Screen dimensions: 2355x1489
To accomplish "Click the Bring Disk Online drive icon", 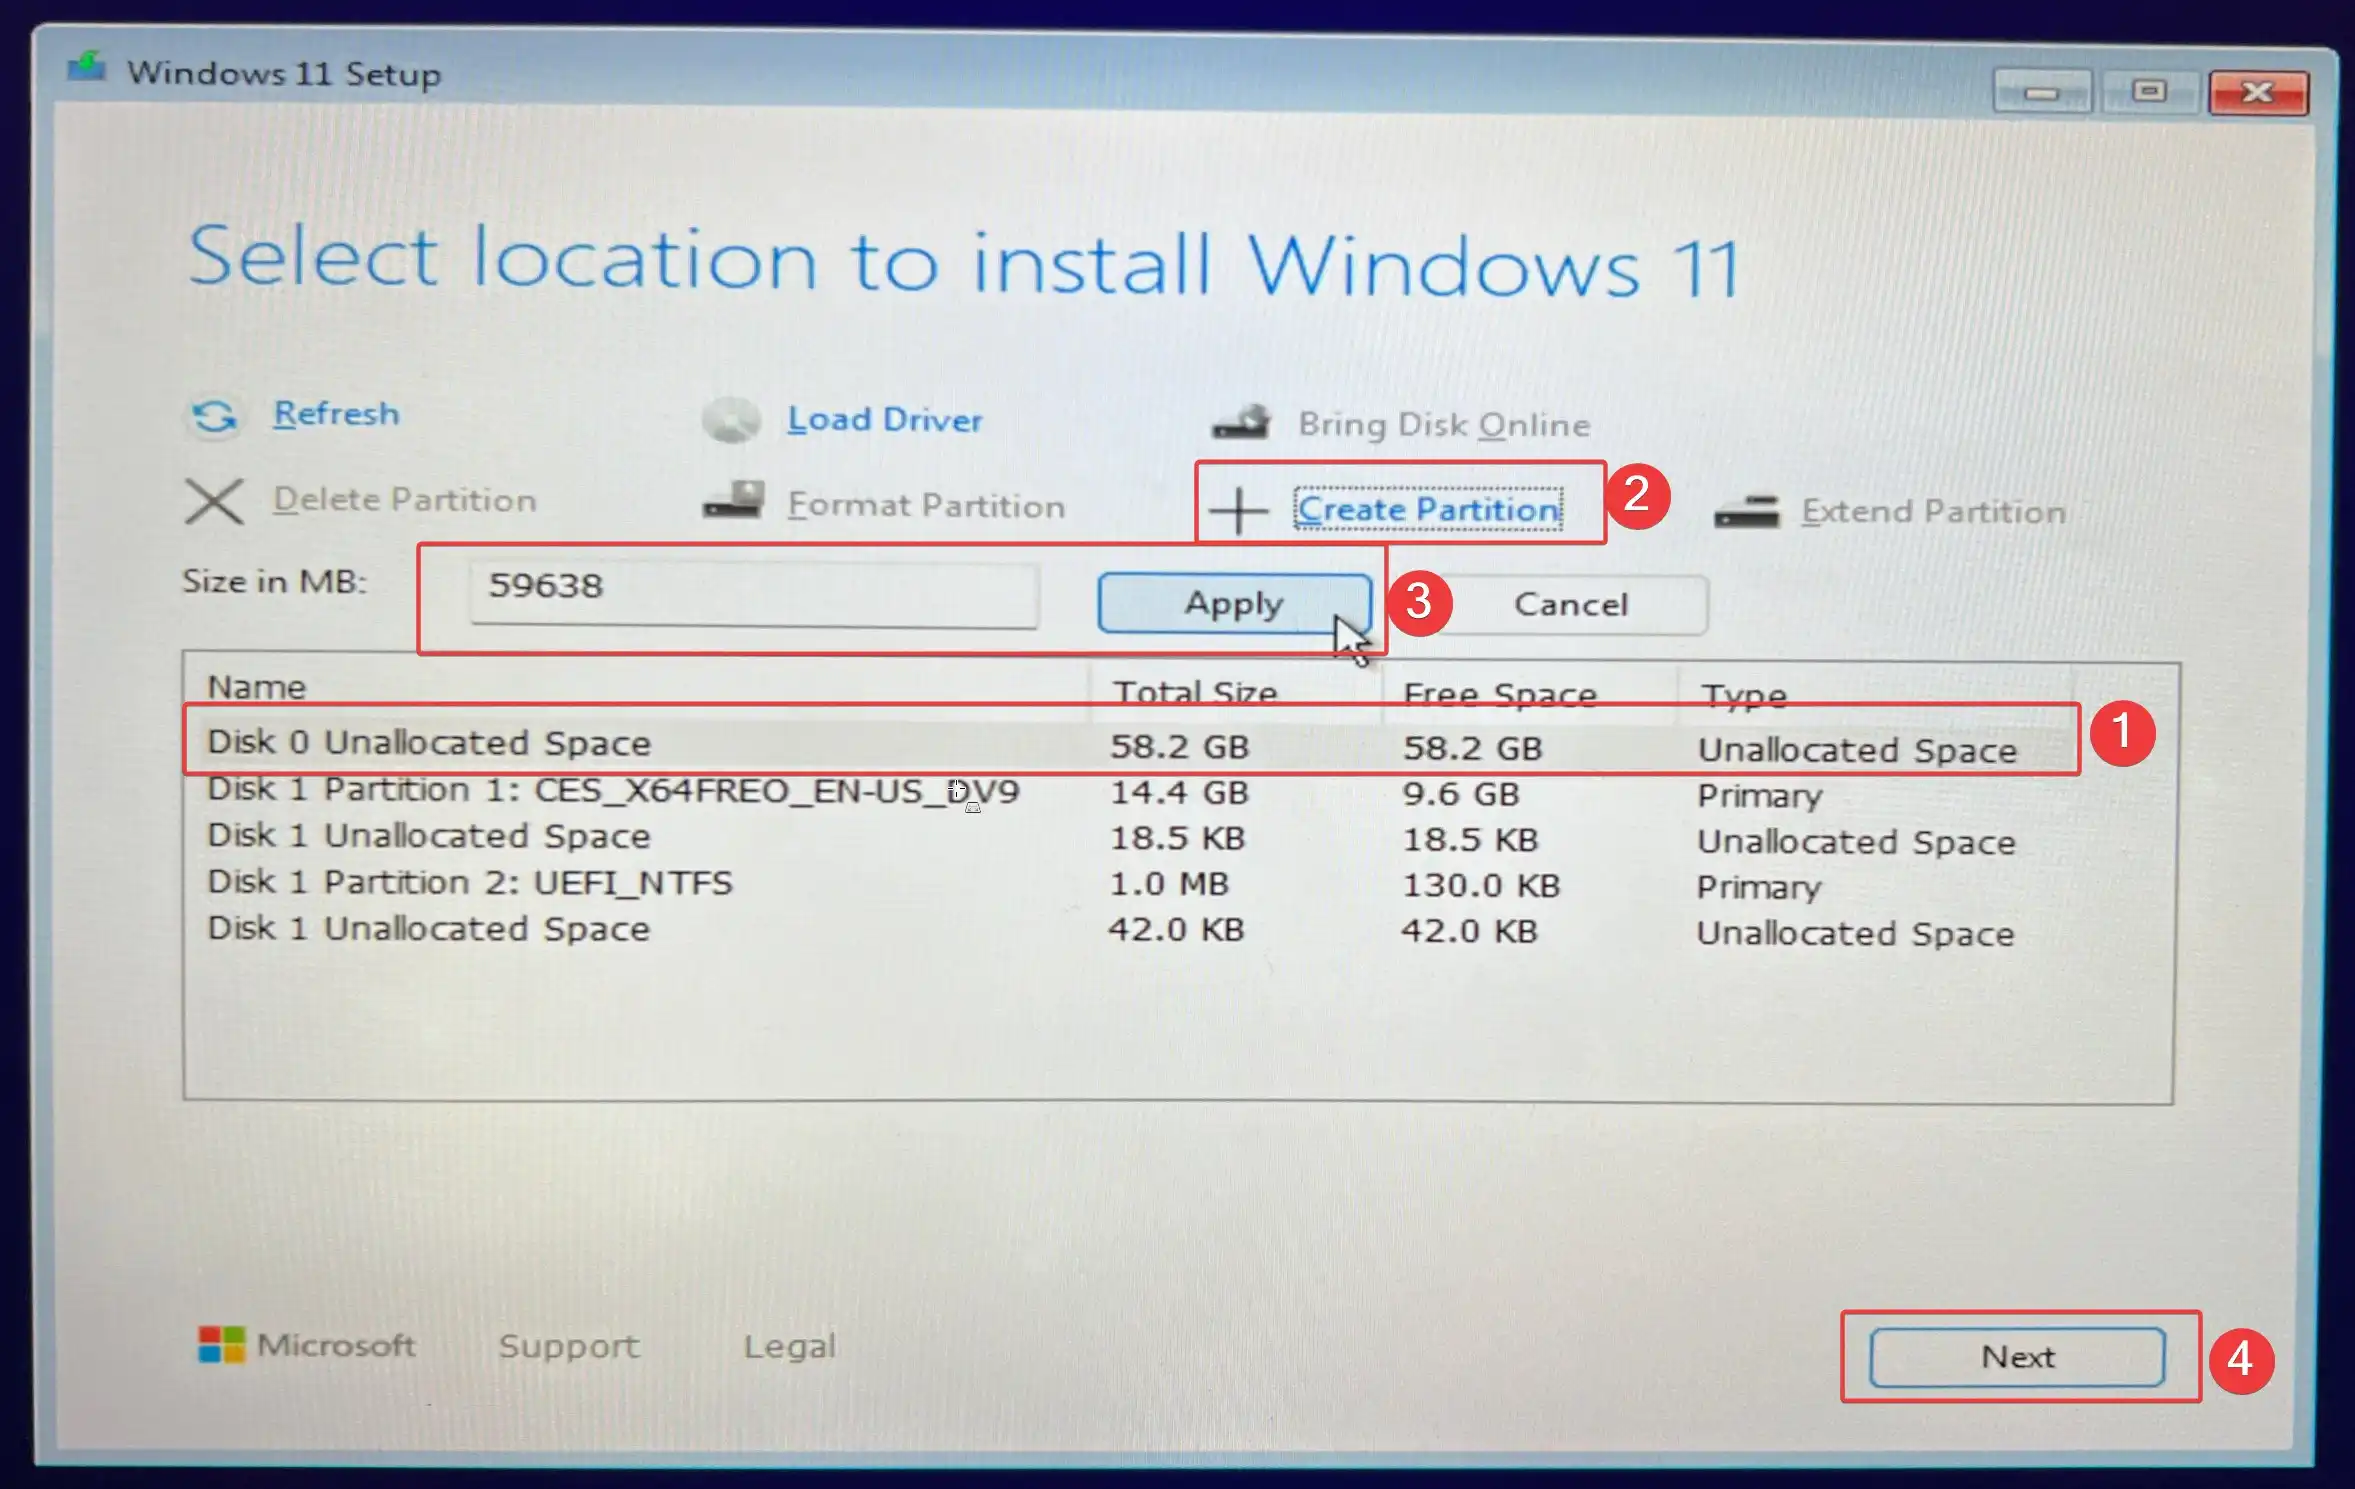I will 1241,423.
